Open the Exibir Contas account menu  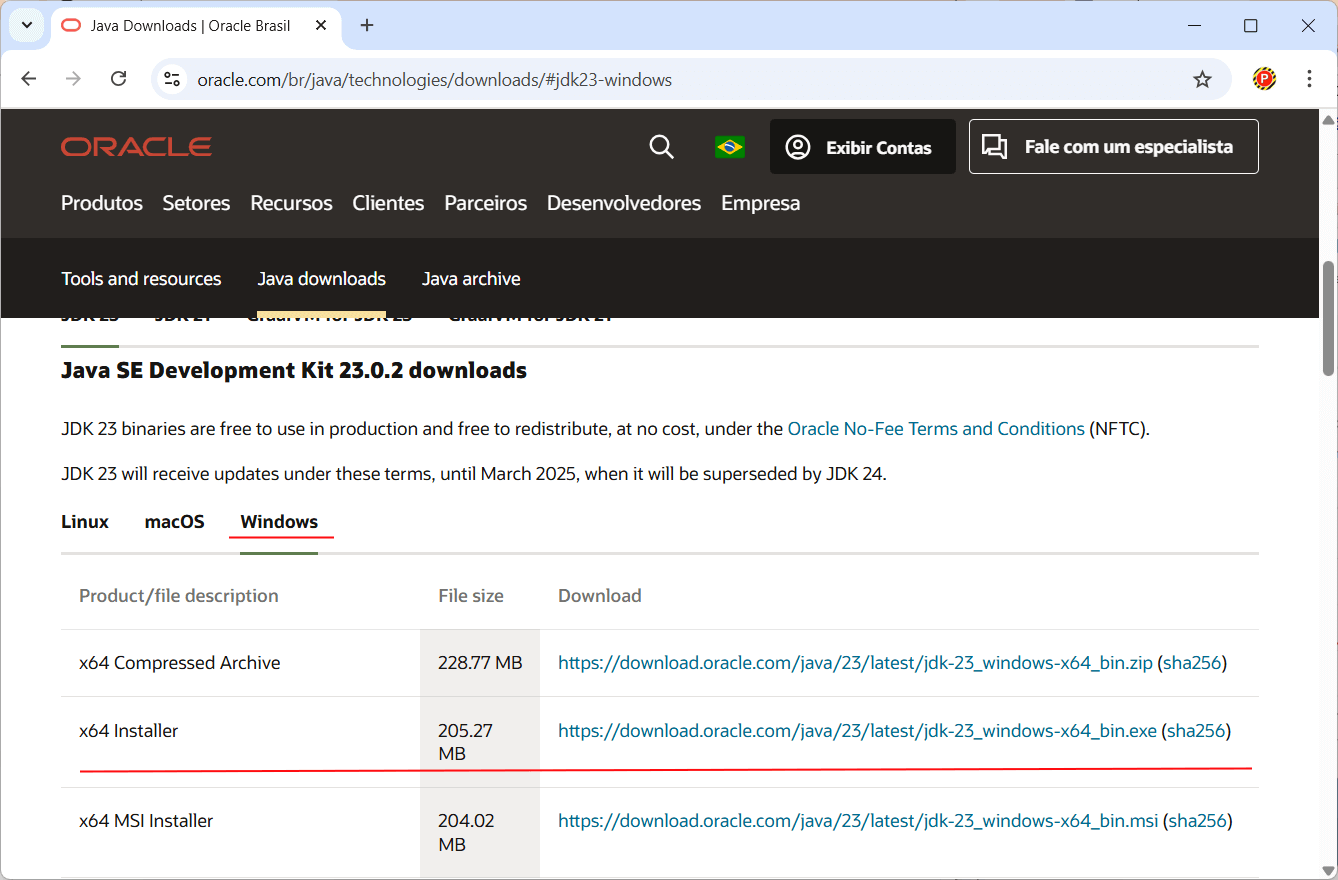pos(862,147)
